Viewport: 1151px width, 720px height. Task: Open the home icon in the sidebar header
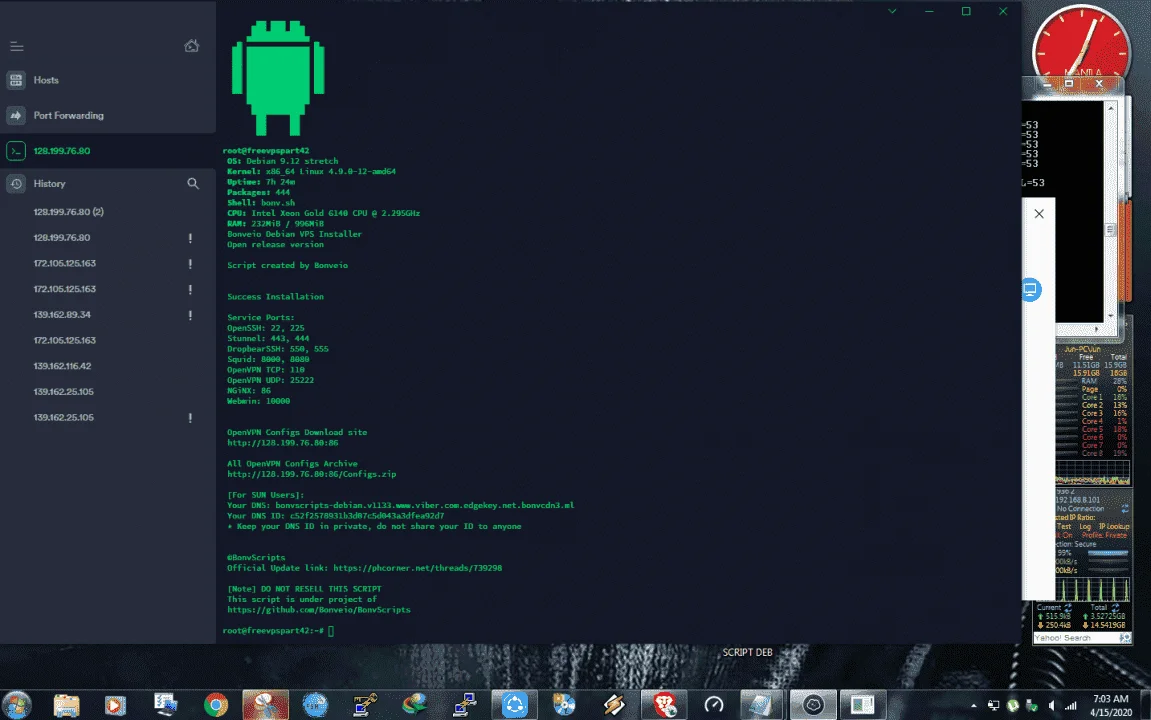[x=192, y=46]
